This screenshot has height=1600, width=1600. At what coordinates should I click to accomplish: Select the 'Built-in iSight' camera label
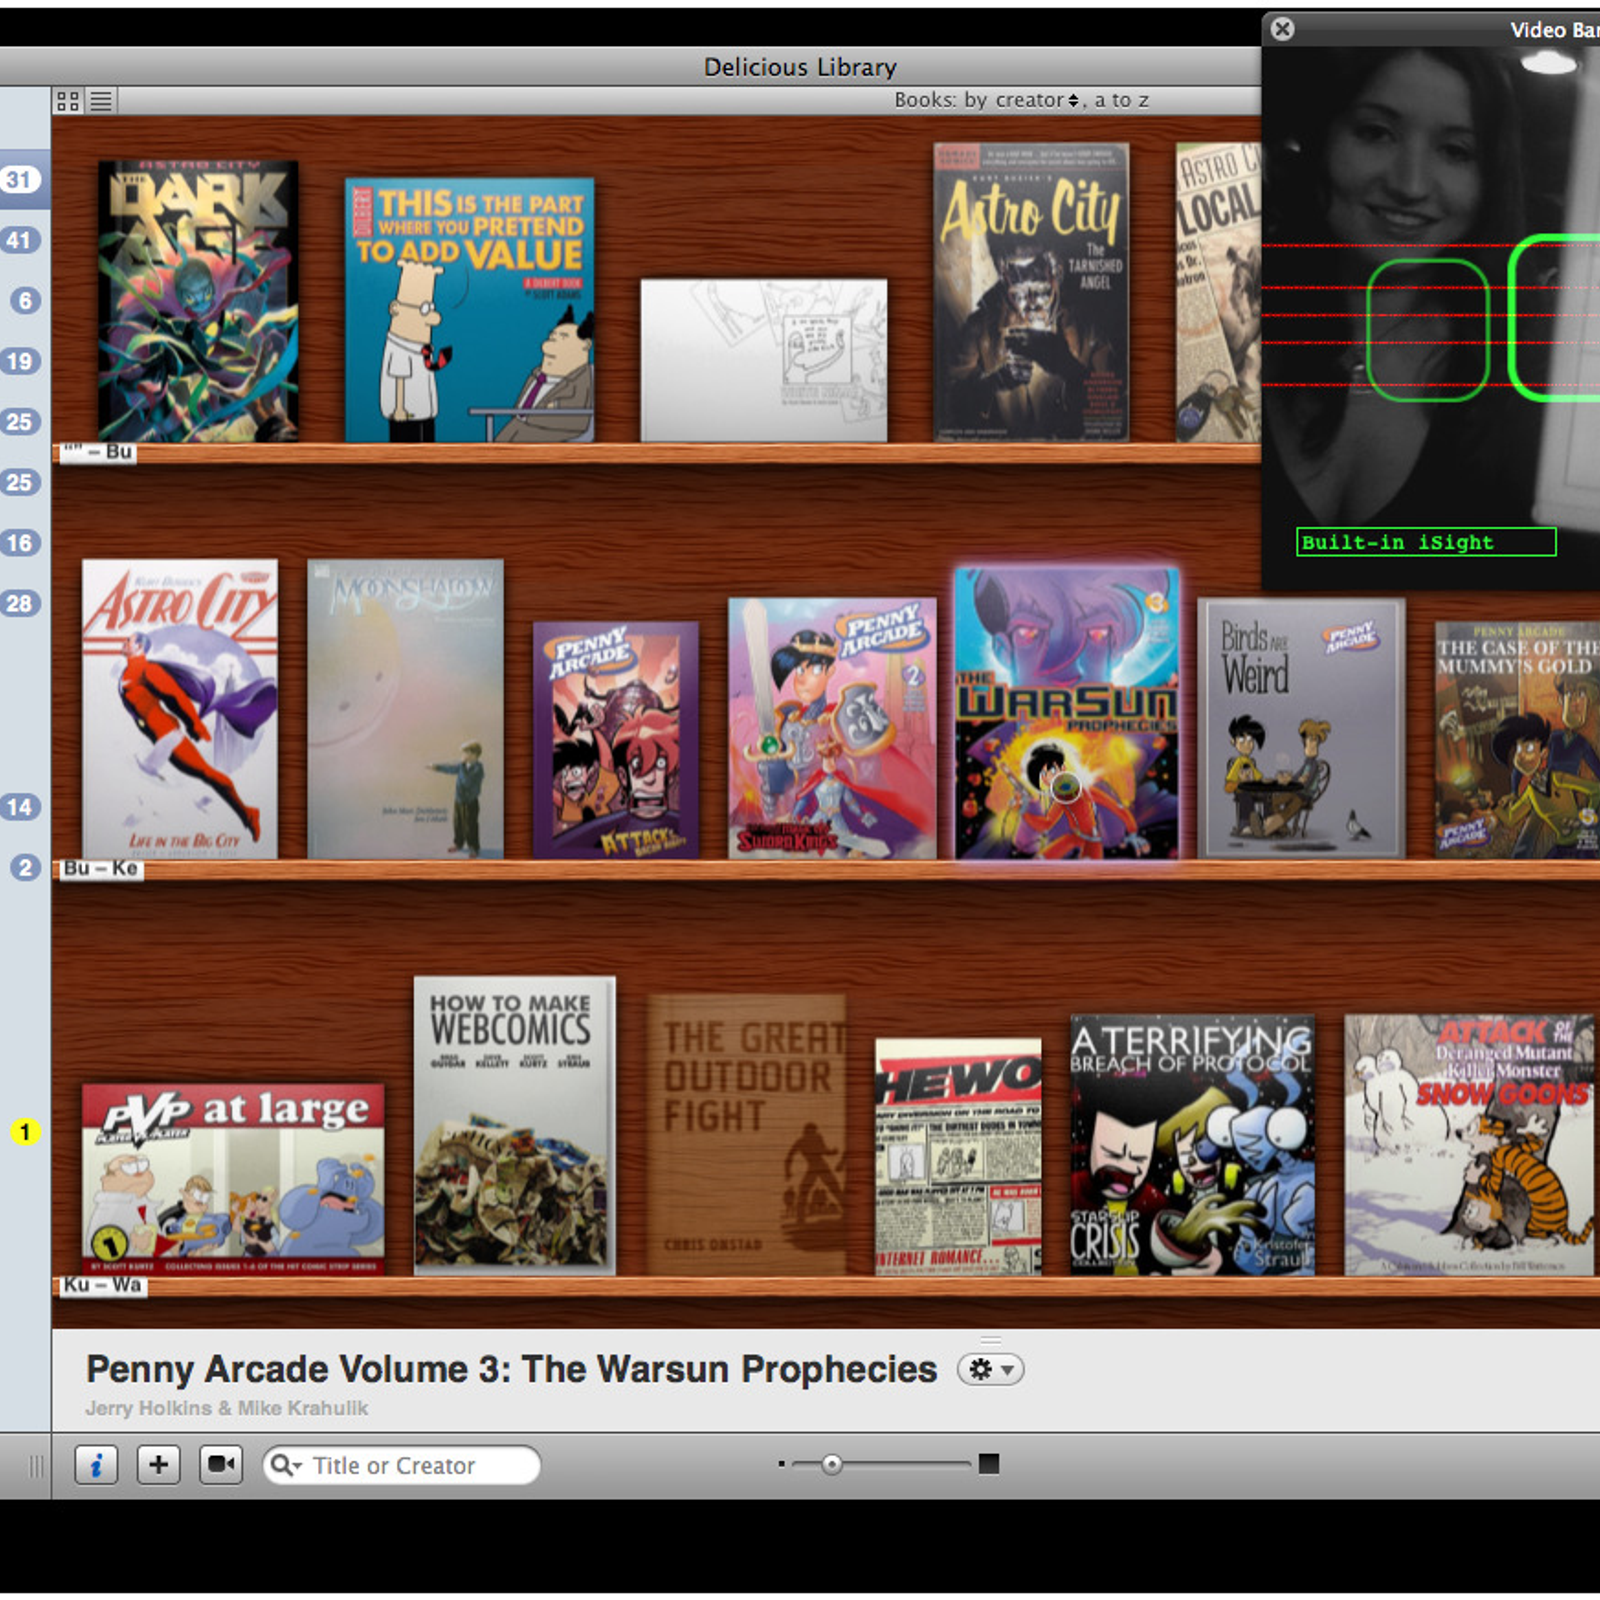point(1426,542)
